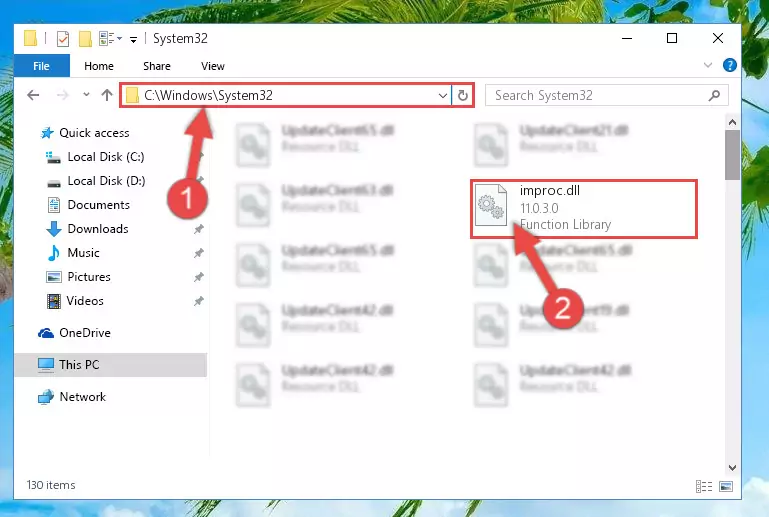The height and width of the screenshot is (517, 769).
Task: Click the pin icon next to Pictures
Action: 199,277
